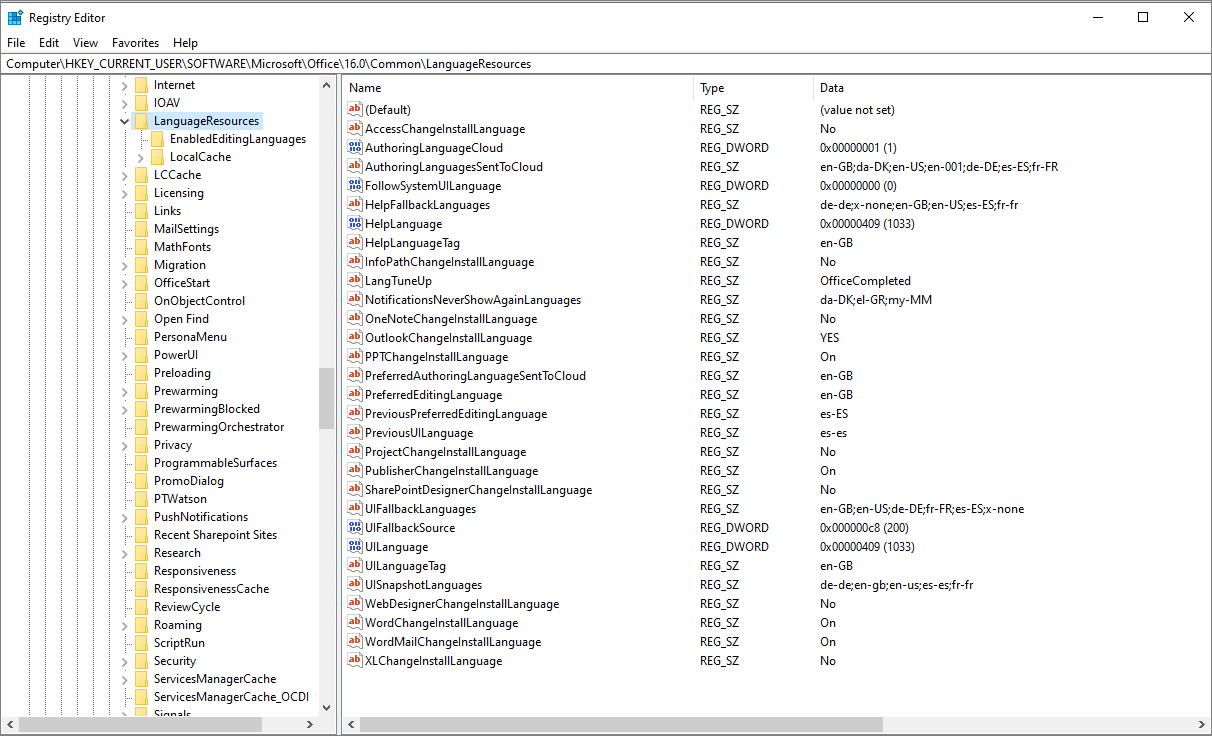Click the folder icon of Privacy key

point(141,445)
